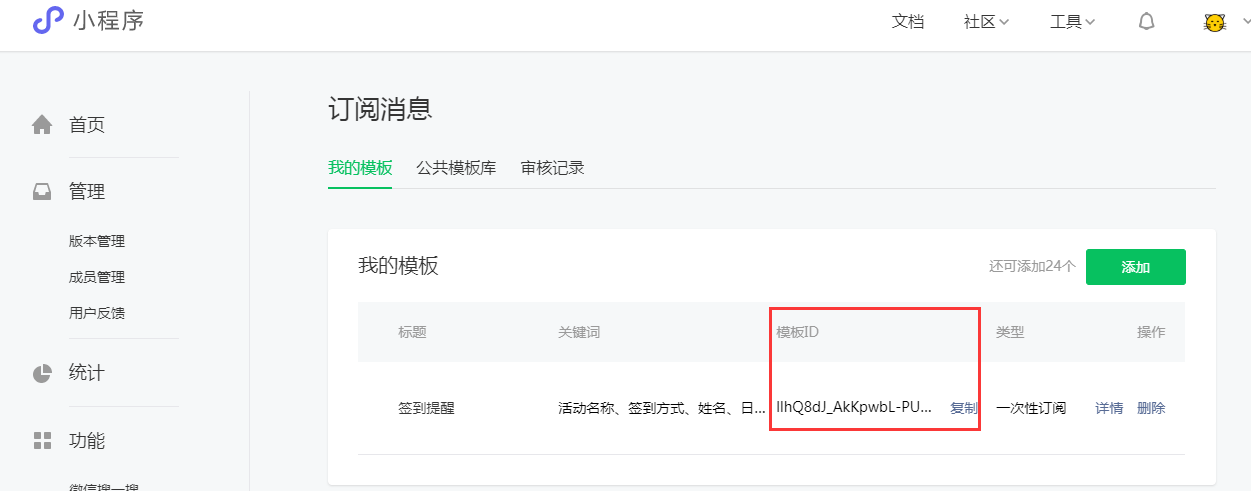Copy the template ID via 复制
Image resolution: width=1251 pixels, height=491 pixels.
(963, 408)
